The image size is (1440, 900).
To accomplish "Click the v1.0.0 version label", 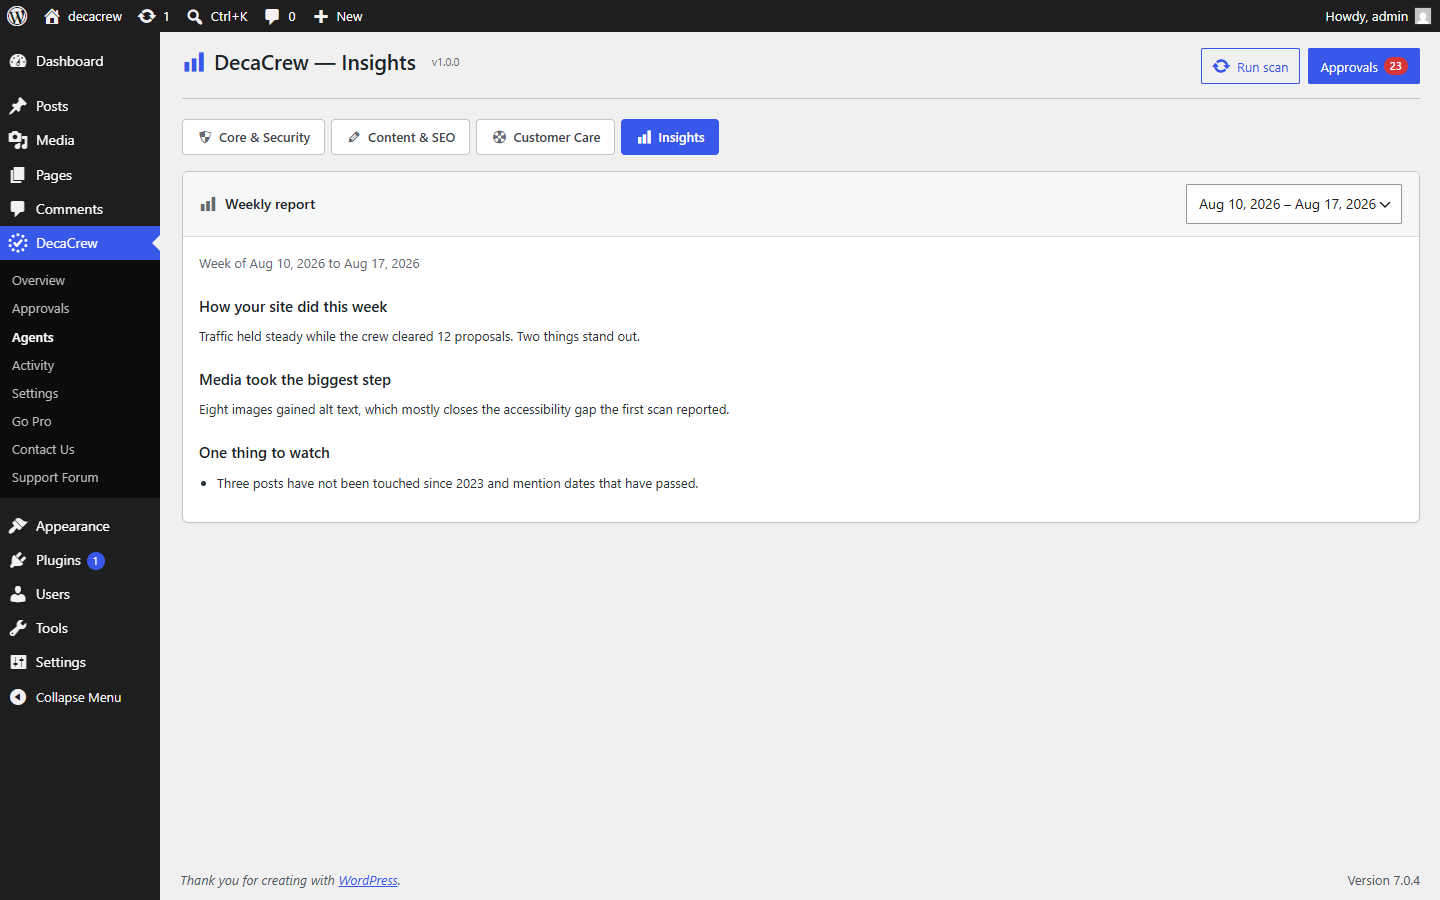I will coord(446,62).
